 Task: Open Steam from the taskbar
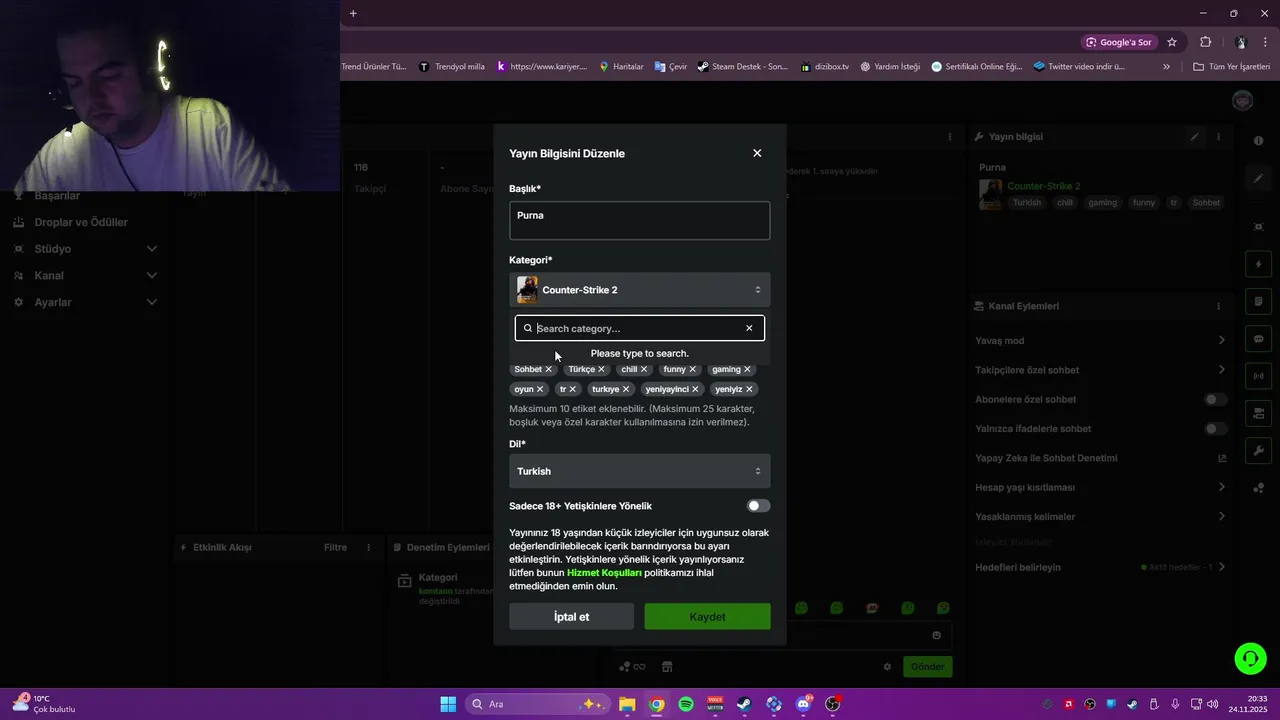click(744, 704)
